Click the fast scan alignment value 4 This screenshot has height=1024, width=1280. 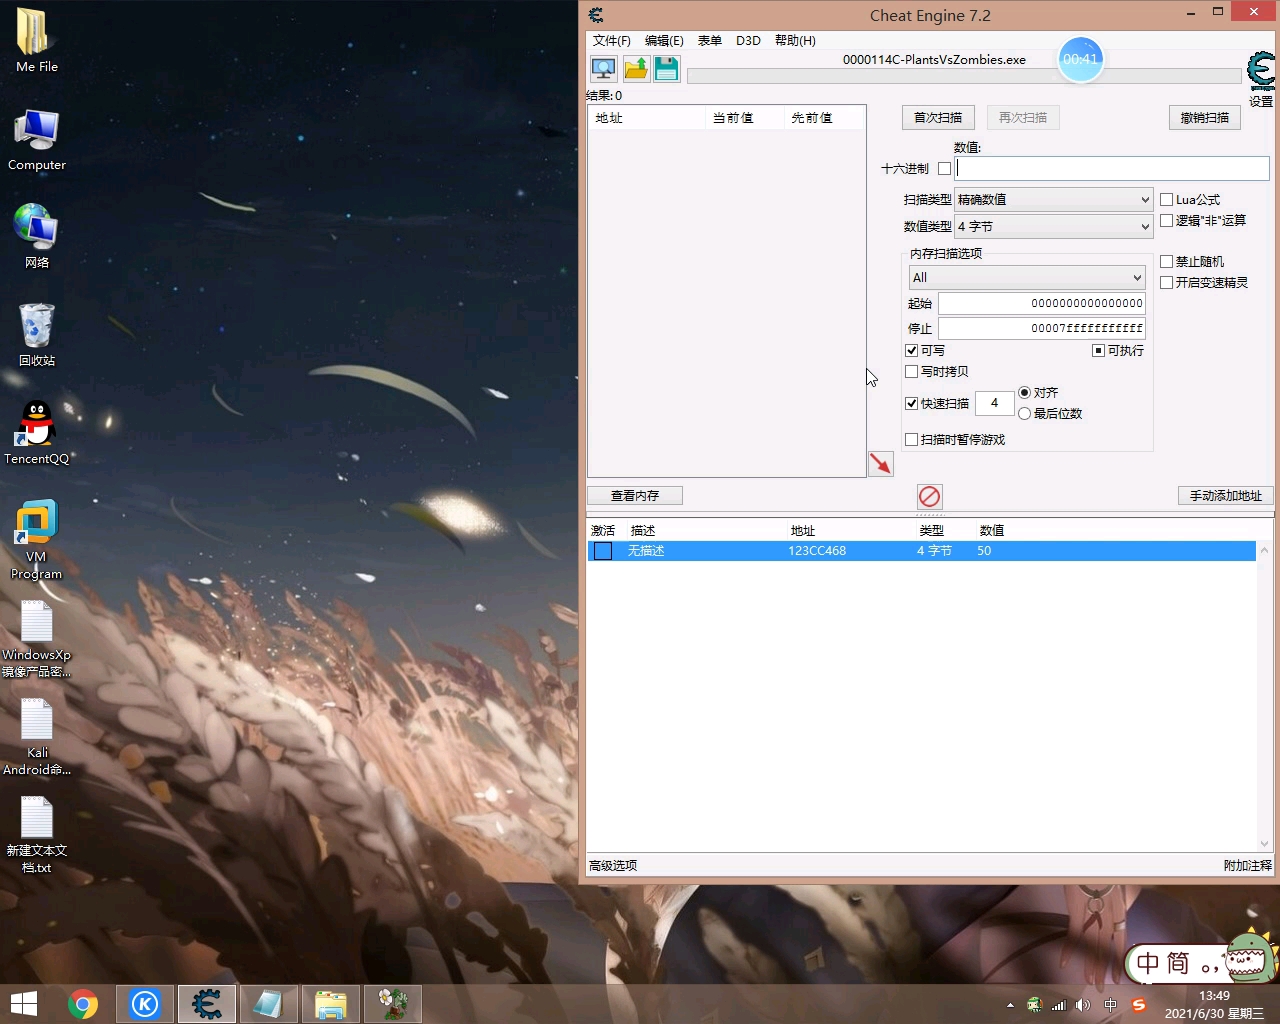pyautogui.click(x=995, y=404)
